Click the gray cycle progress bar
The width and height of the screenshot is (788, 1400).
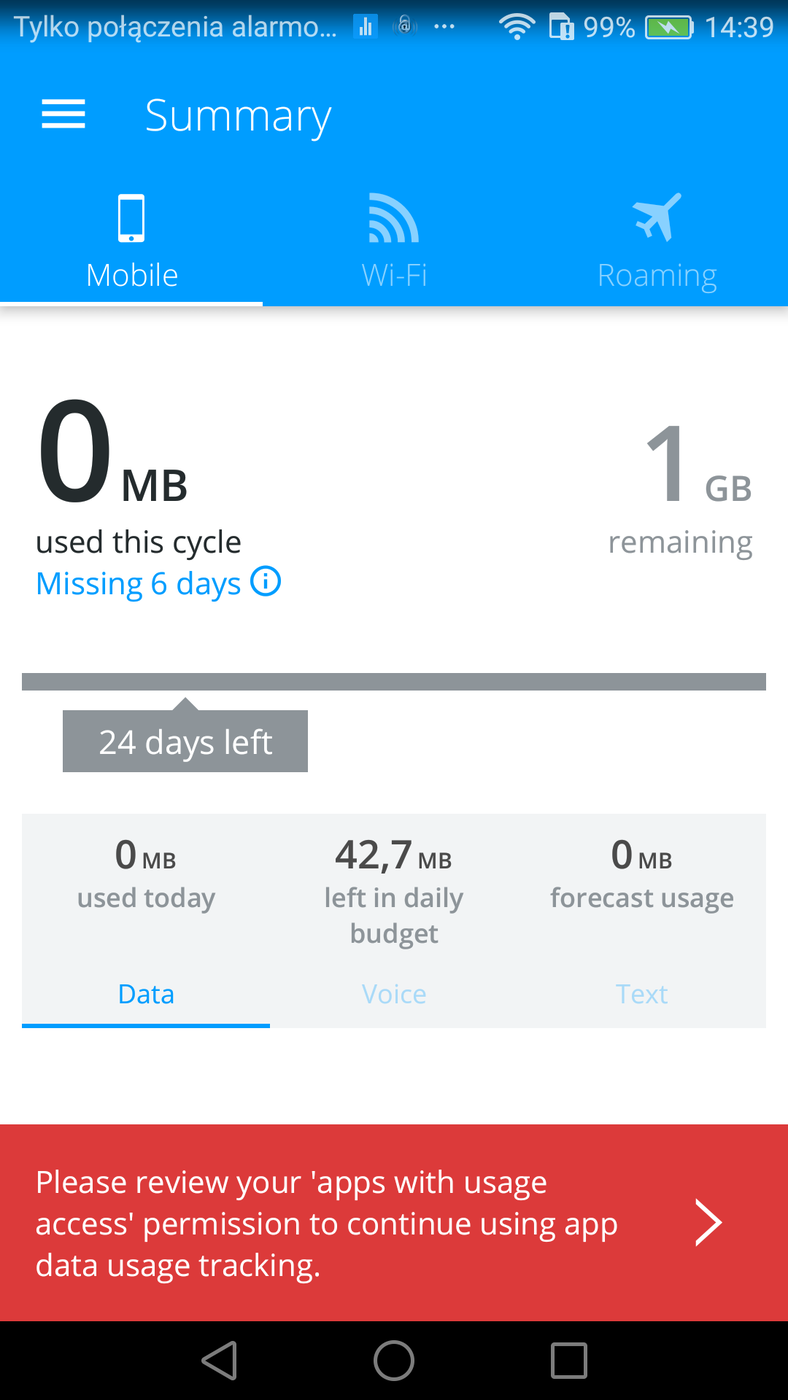click(394, 682)
